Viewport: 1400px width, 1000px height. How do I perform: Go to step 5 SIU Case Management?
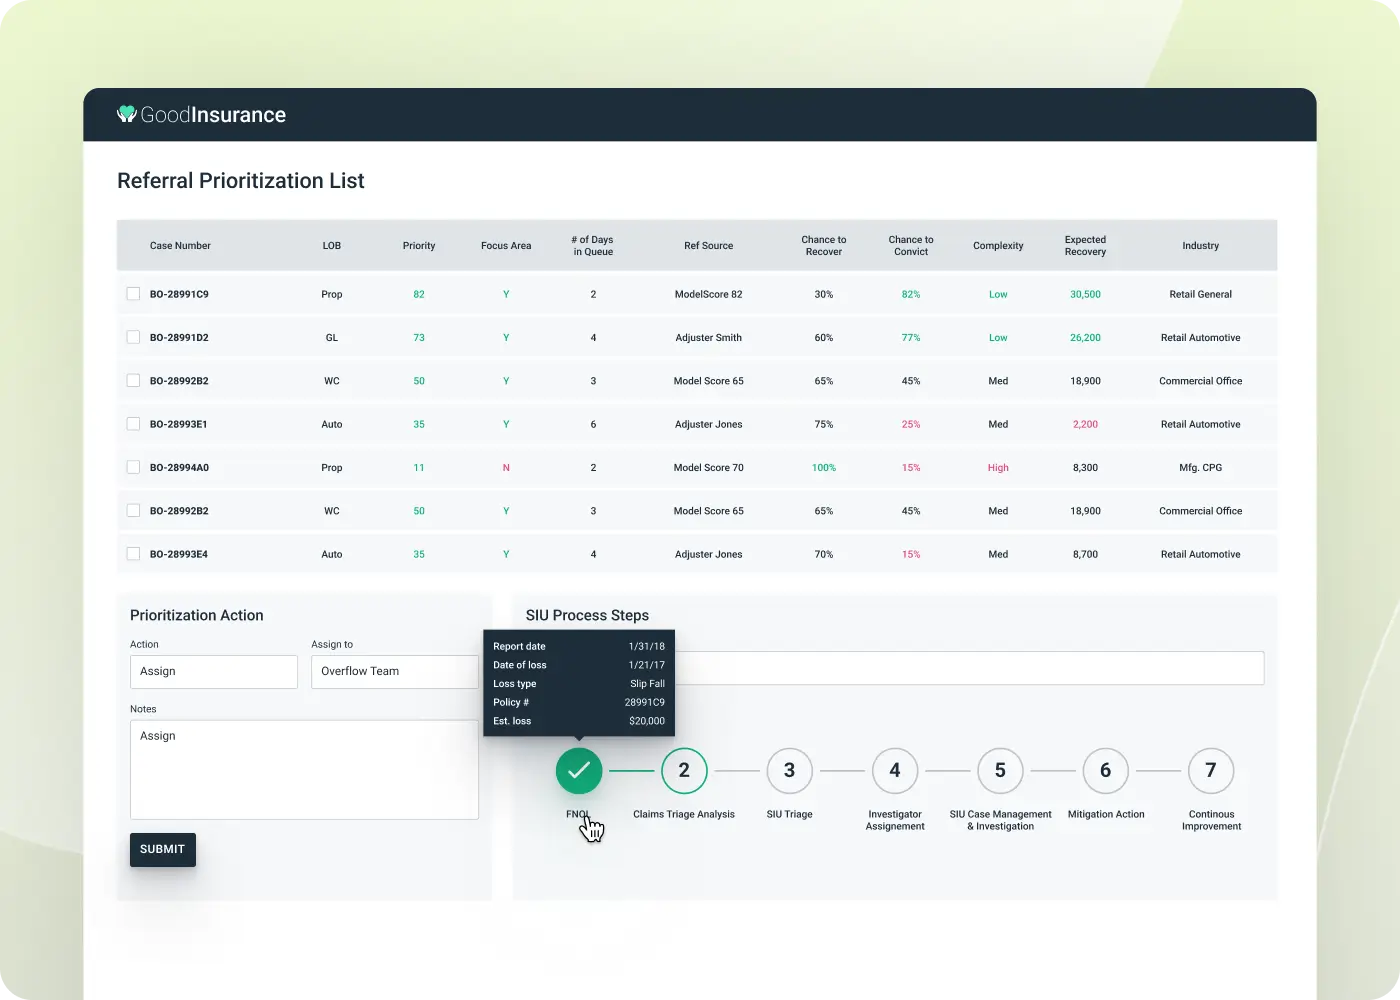click(1000, 770)
